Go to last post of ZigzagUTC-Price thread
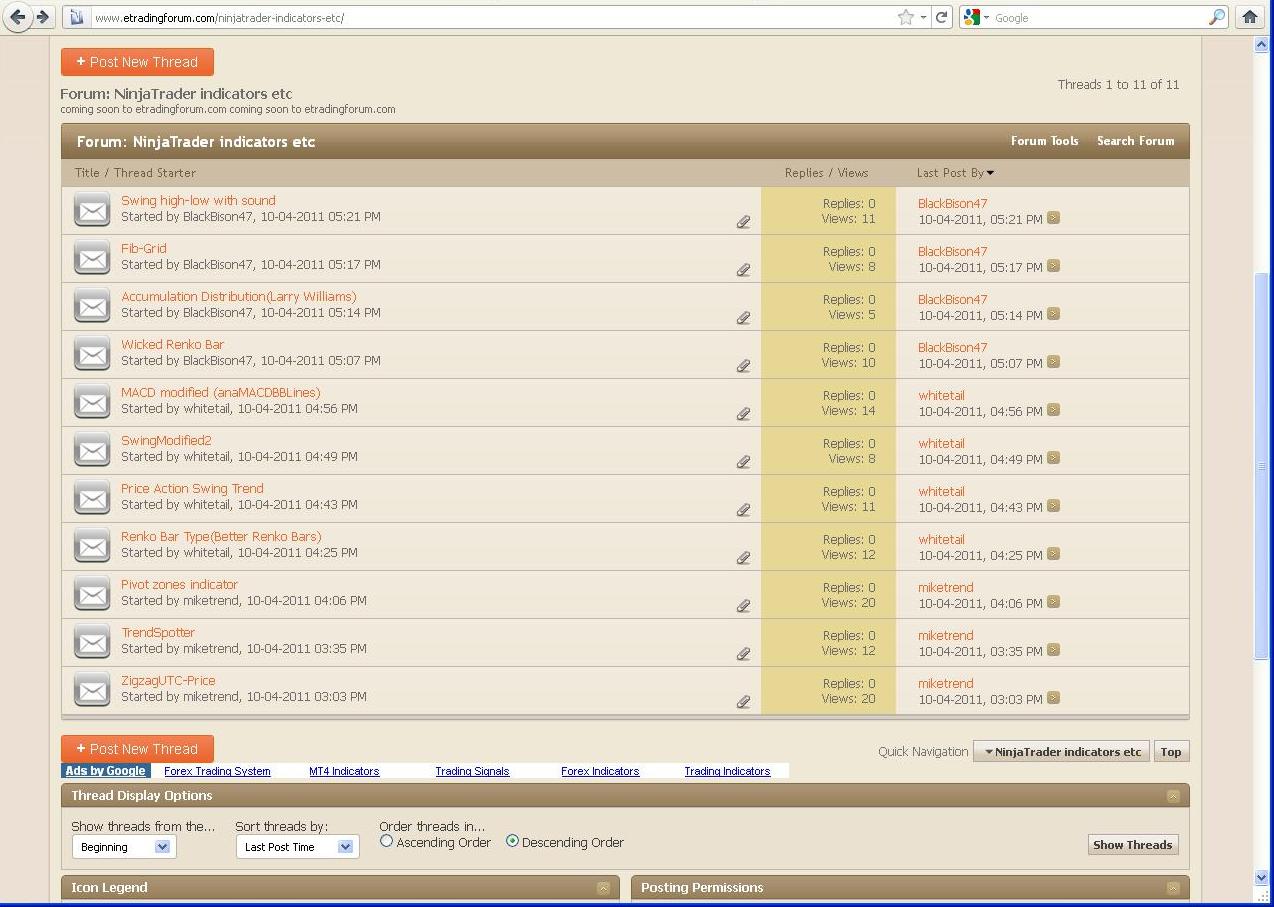 pos(1053,698)
